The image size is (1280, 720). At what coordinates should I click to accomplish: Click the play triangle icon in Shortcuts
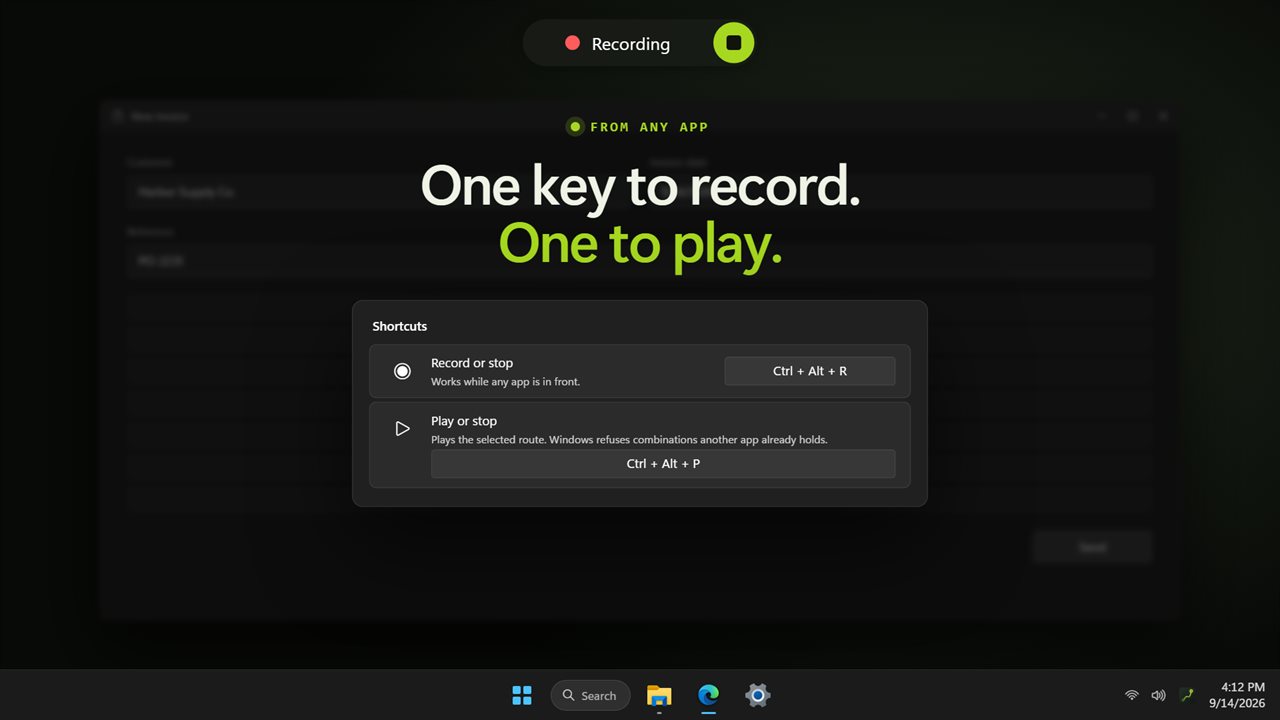[x=402, y=429]
